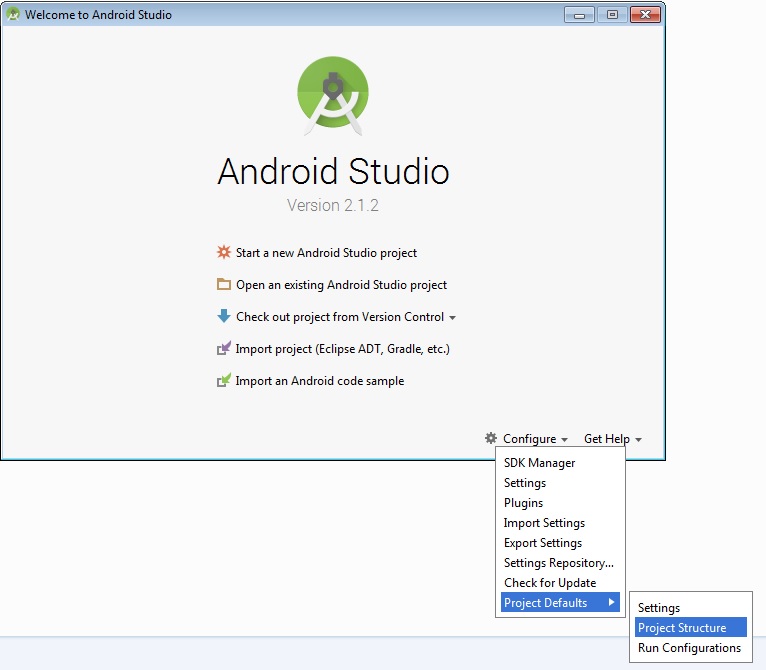Start a new Android Studio project

326,253
